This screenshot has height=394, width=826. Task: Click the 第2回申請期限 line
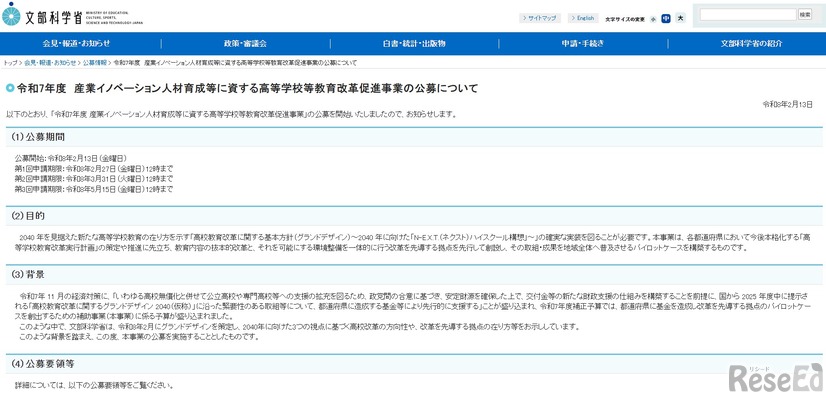(x=94, y=179)
